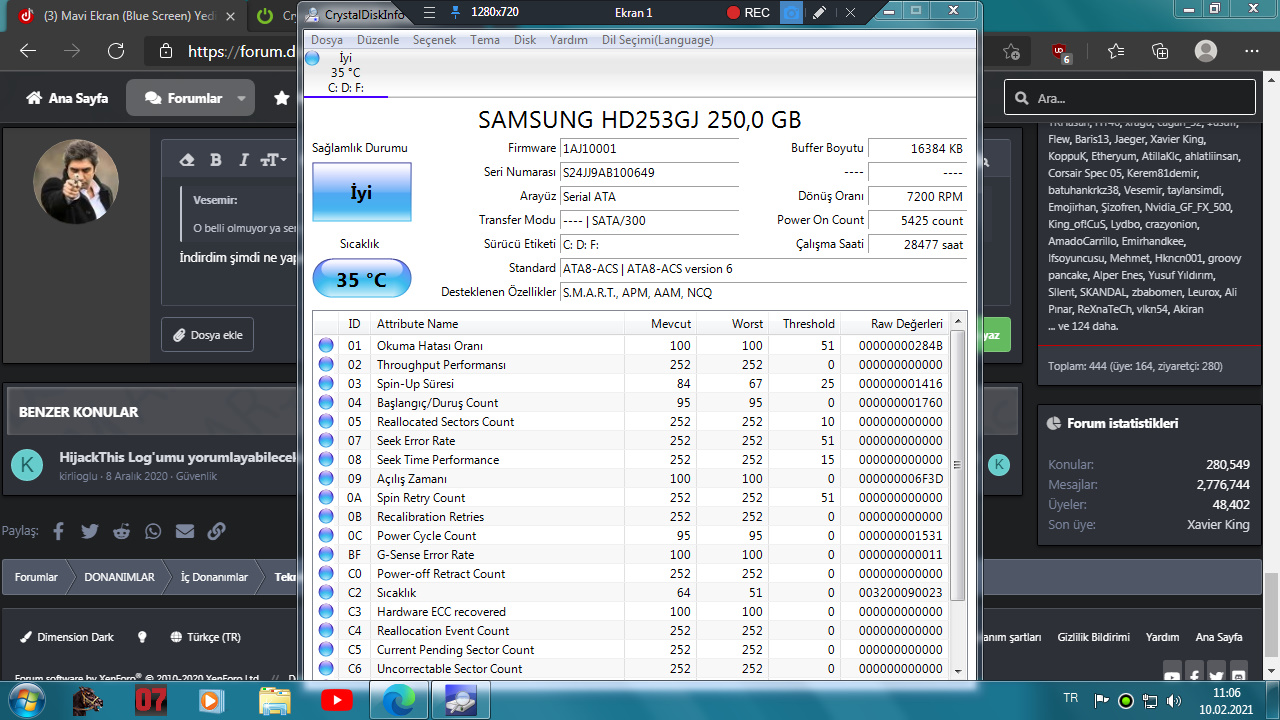1280x720 pixels.
Task: Click the pencil annotate icon in recorder bar
Action: click(819, 12)
